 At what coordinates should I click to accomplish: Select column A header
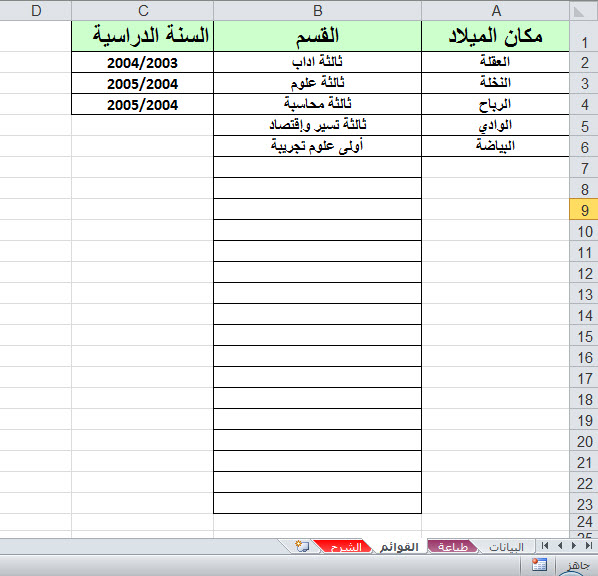tap(495, 11)
